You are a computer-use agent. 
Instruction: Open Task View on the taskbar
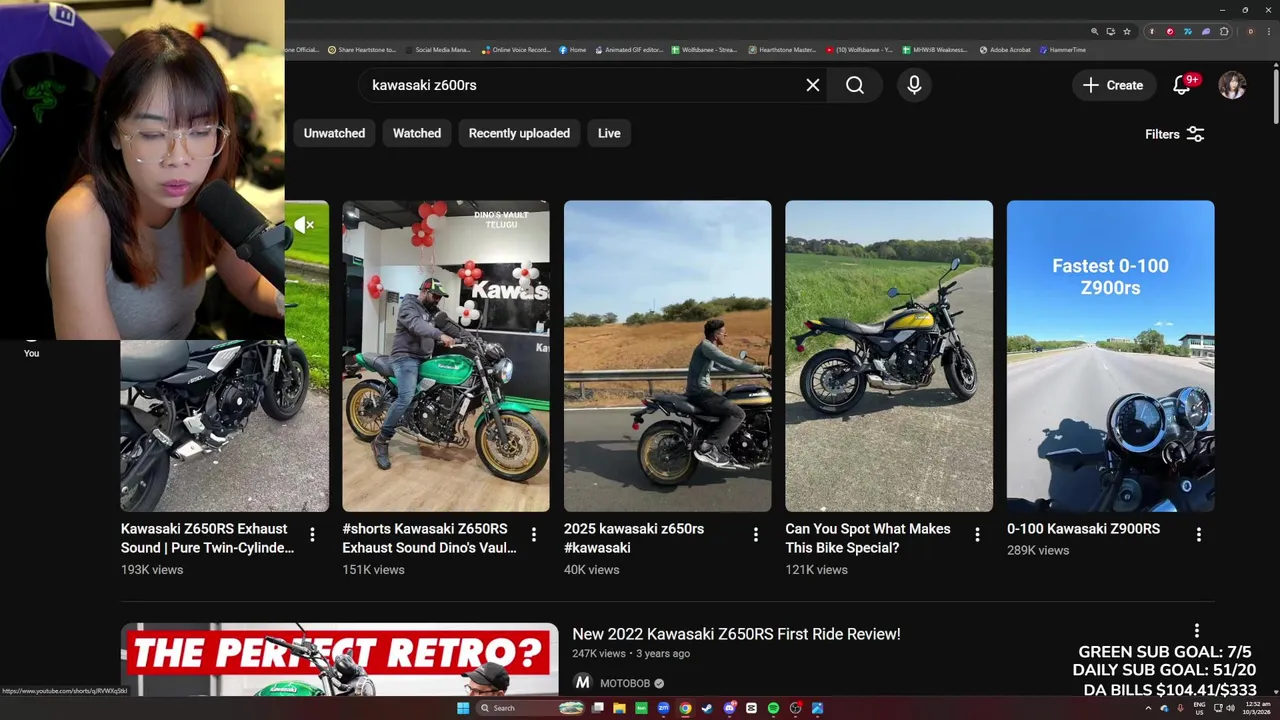pyautogui.click(x=598, y=708)
